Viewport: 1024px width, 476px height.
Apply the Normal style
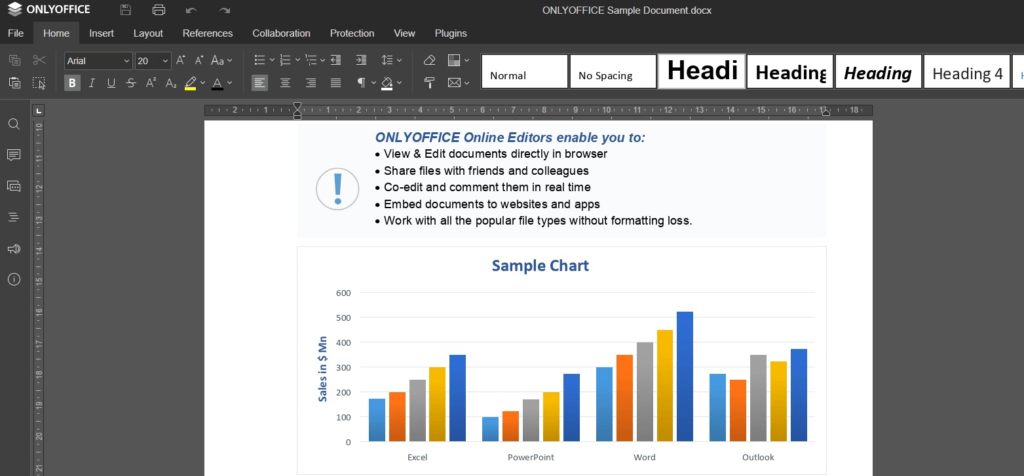[524, 71]
